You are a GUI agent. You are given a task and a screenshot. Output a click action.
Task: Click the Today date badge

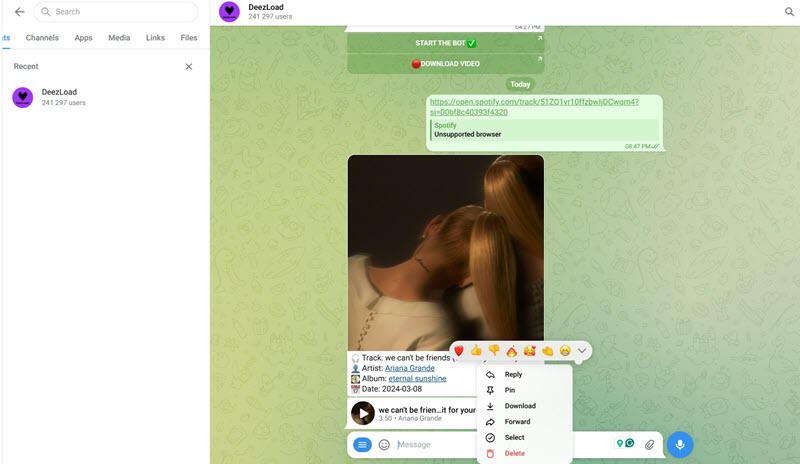tap(520, 84)
